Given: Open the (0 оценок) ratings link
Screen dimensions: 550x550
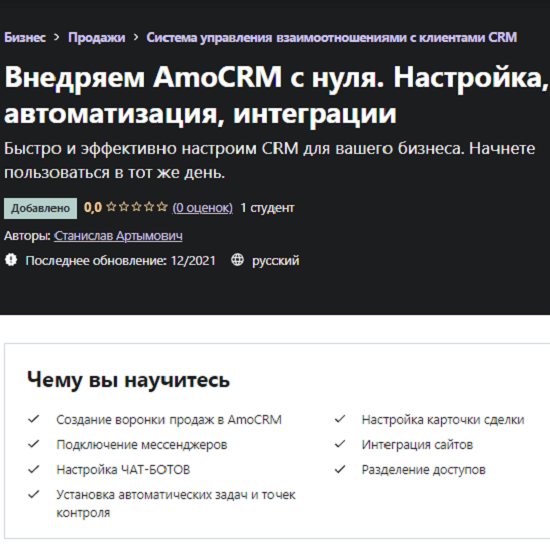Looking at the screenshot, I should (202, 208).
